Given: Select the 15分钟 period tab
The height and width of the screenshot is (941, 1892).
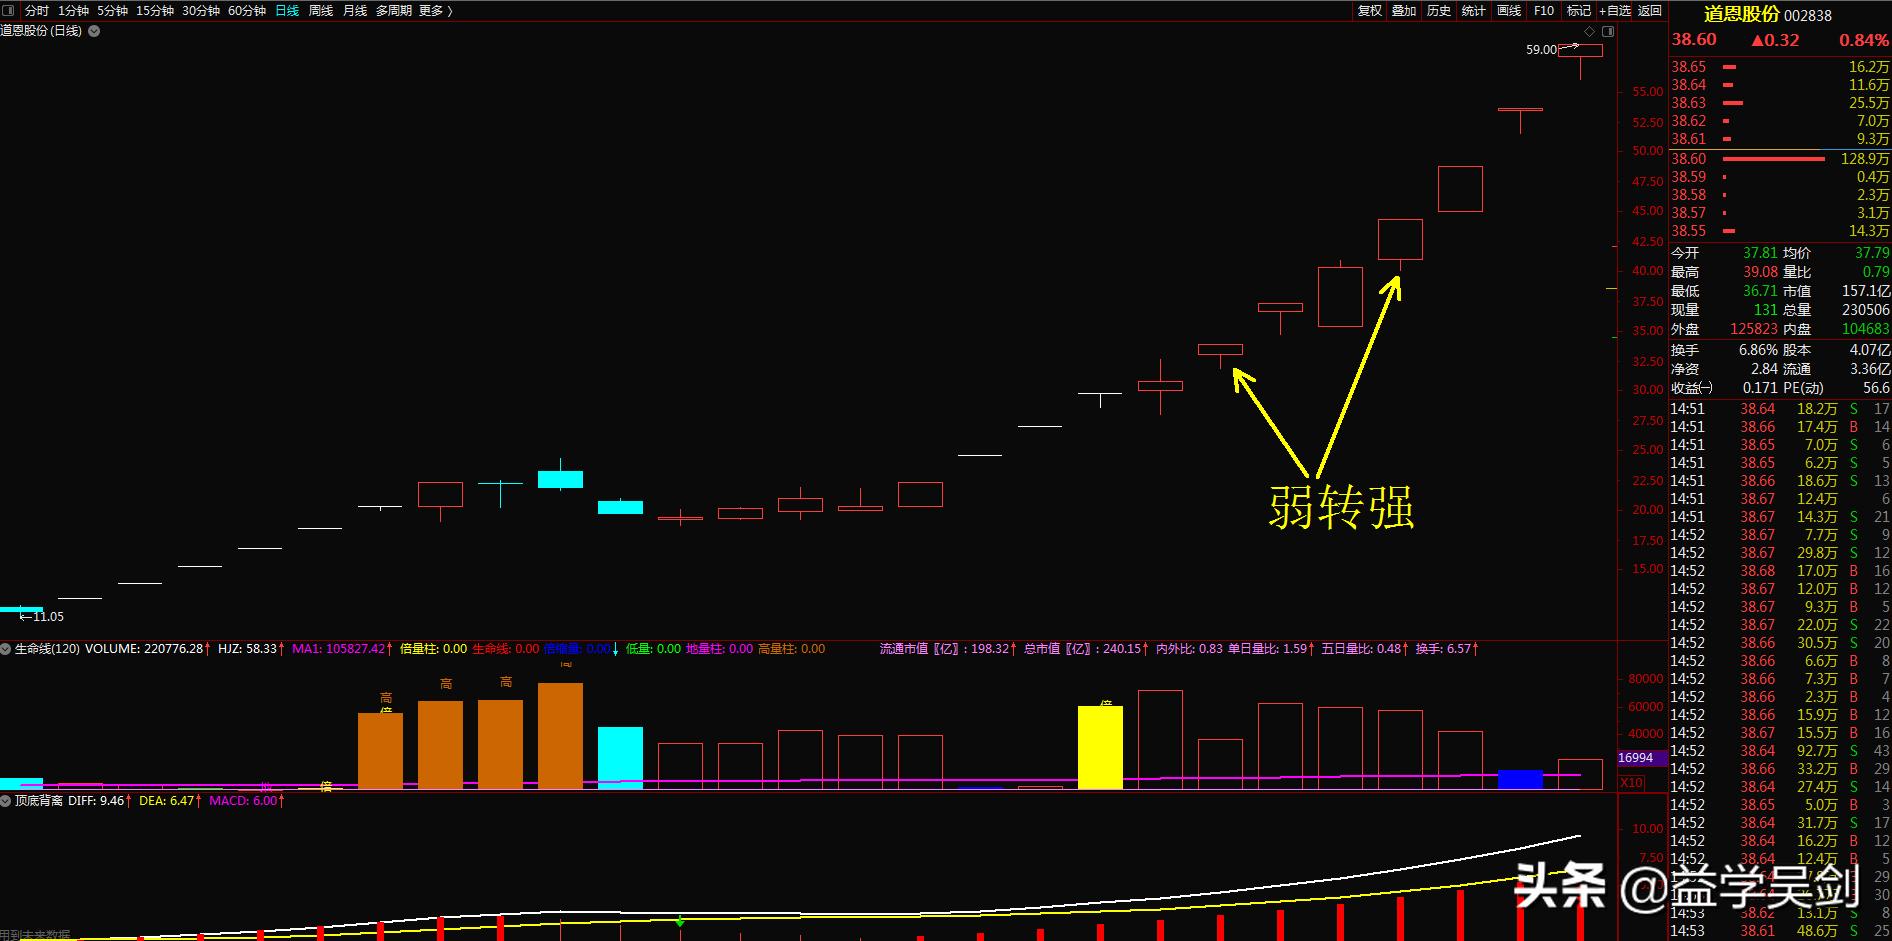Looking at the screenshot, I should pos(155,10).
